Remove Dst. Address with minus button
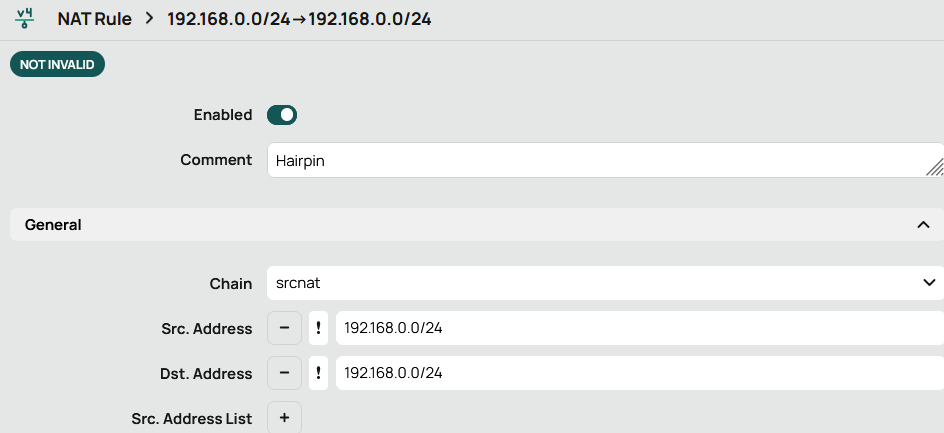 tap(284, 373)
